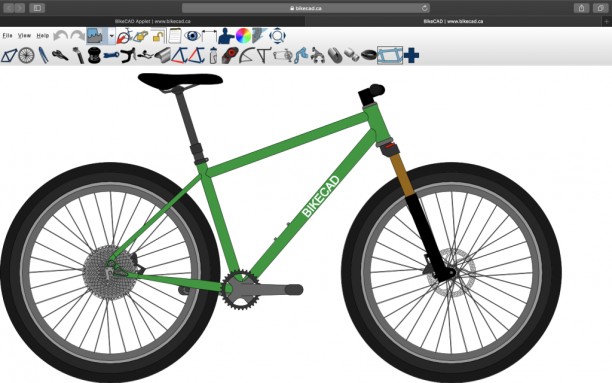Toggle the eye visibility icon
Viewport: 612px width, 383px height.
click(x=192, y=36)
